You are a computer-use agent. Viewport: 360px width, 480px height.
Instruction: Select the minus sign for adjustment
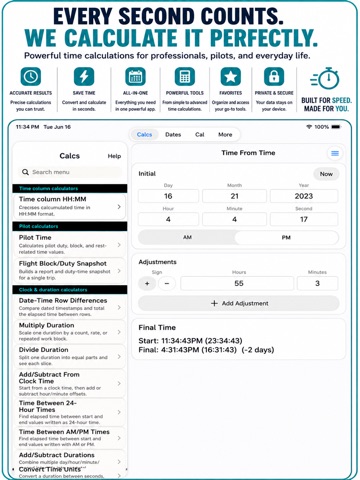(167, 284)
